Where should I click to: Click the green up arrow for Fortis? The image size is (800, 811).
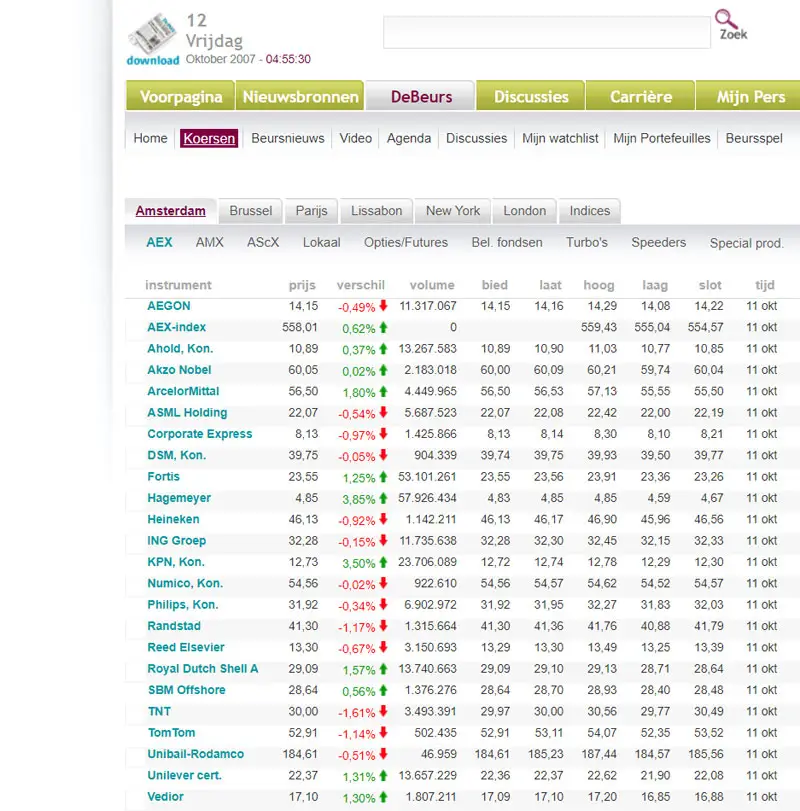[x=383, y=477]
